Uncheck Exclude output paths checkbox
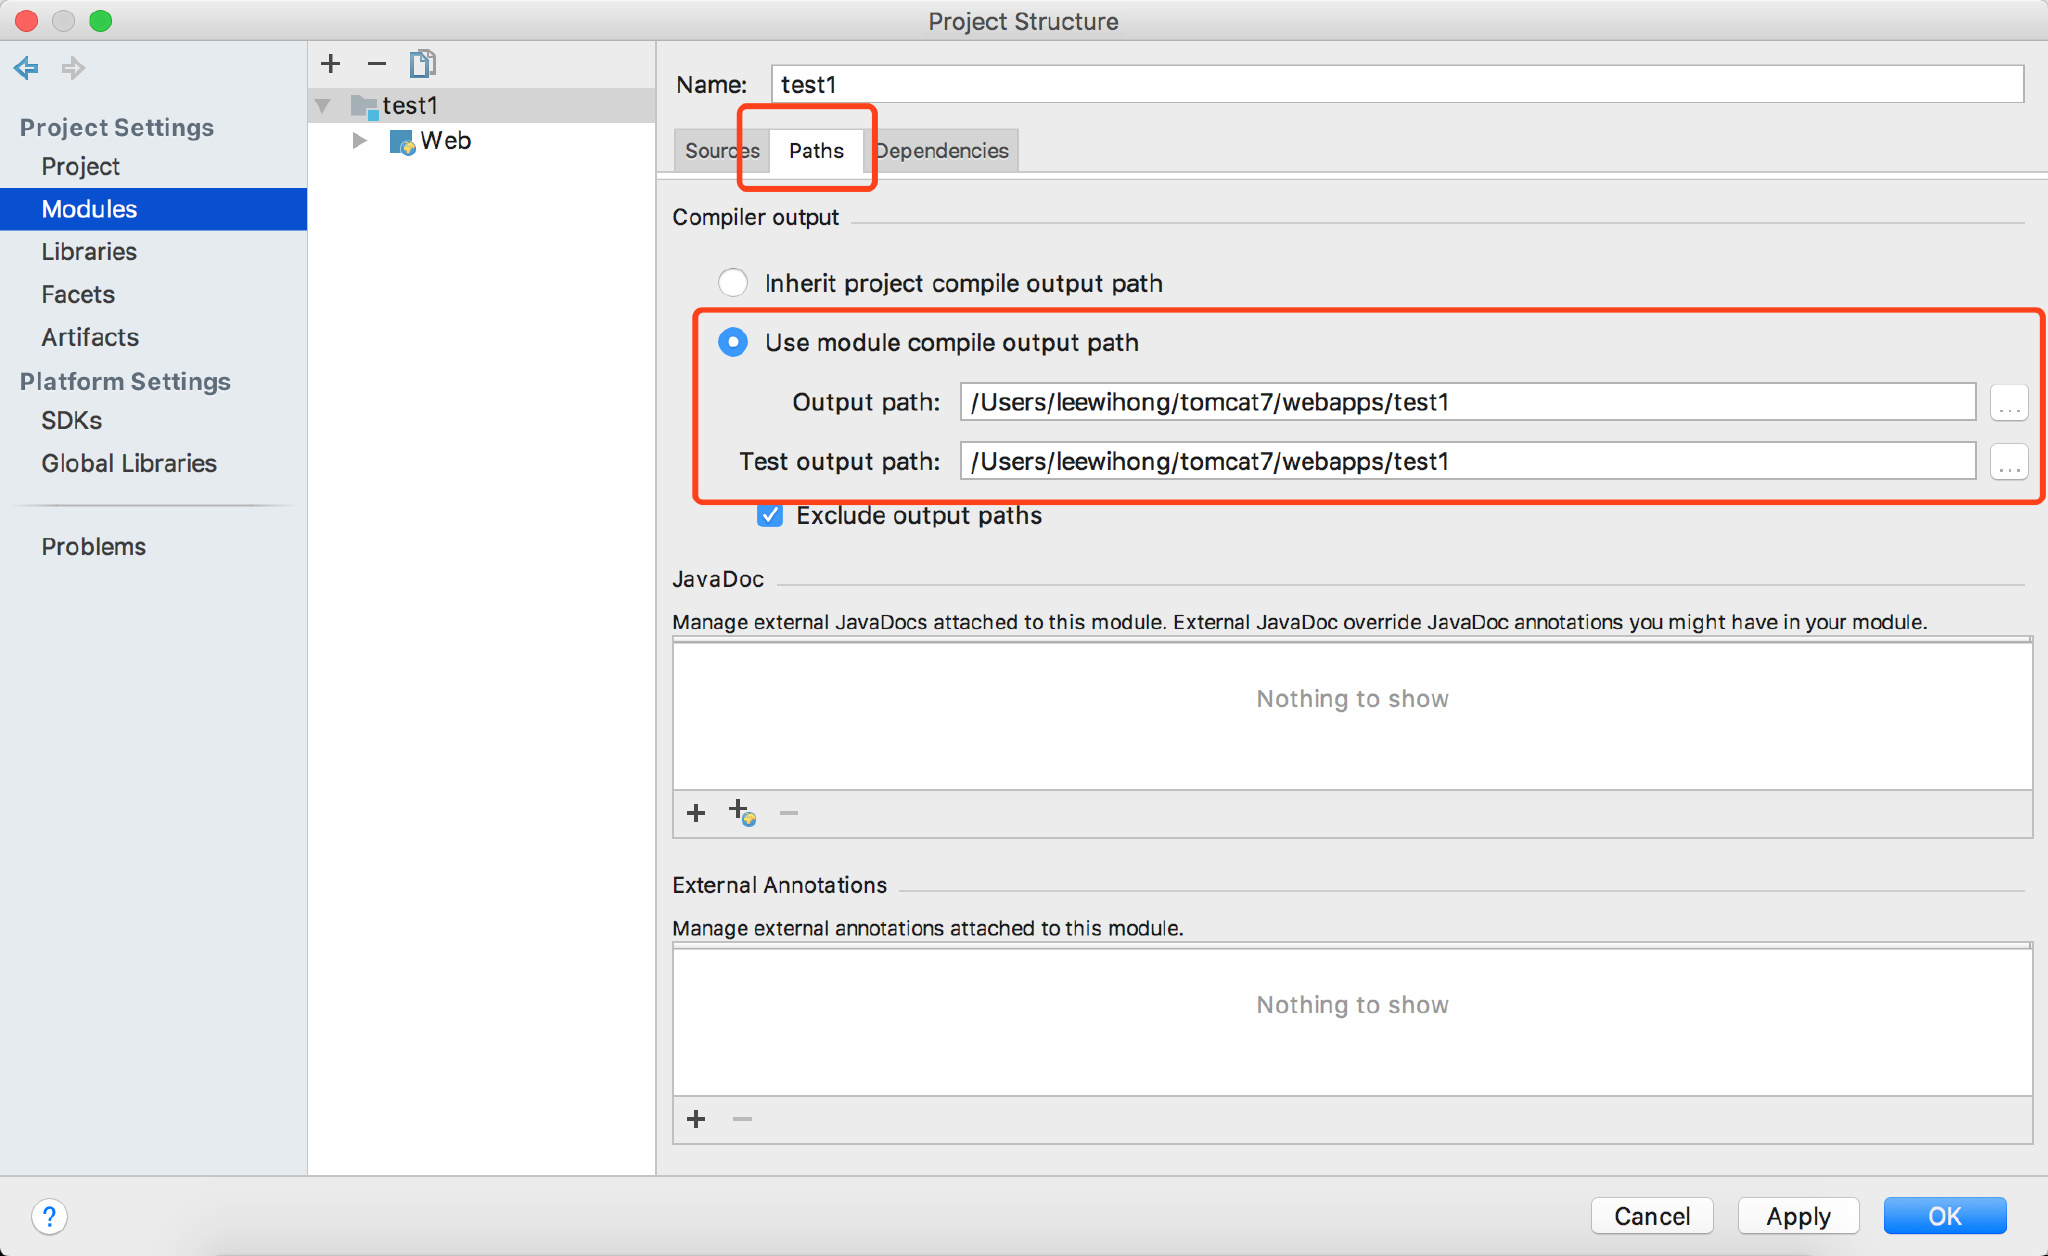The image size is (2048, 1256). coord(770,515)
